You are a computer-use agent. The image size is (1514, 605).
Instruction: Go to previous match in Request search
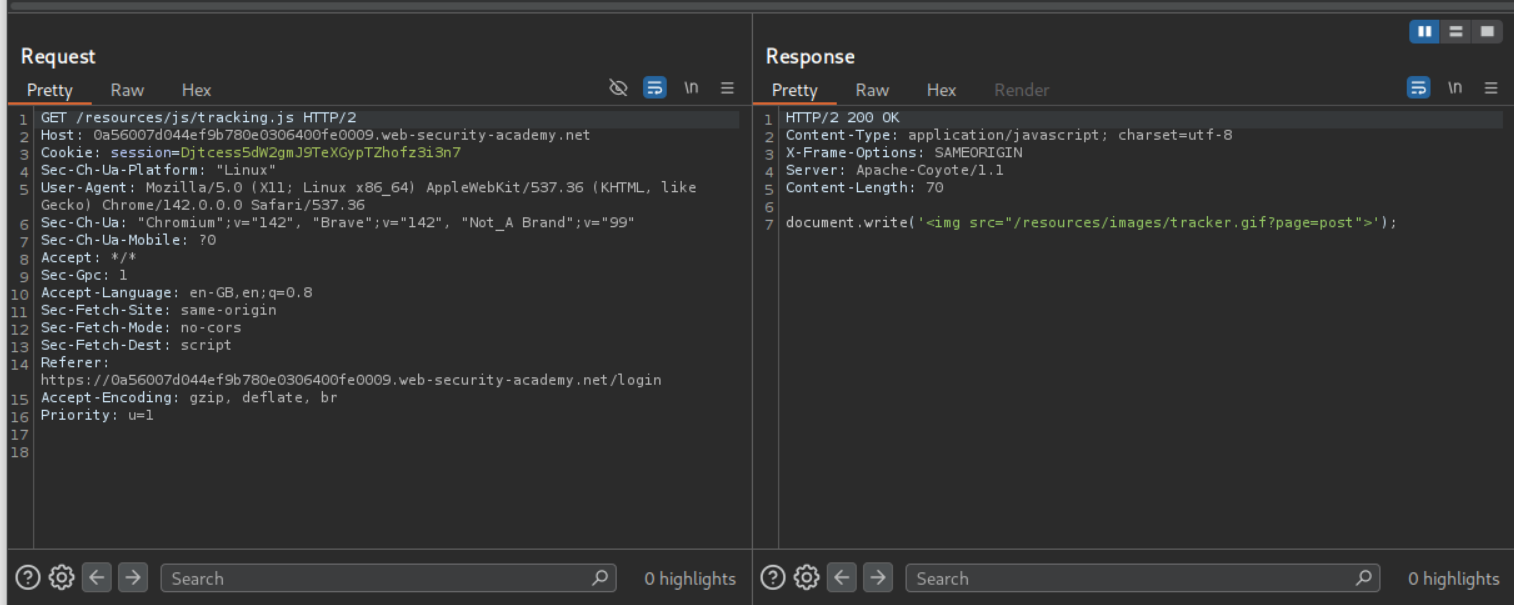96,578
